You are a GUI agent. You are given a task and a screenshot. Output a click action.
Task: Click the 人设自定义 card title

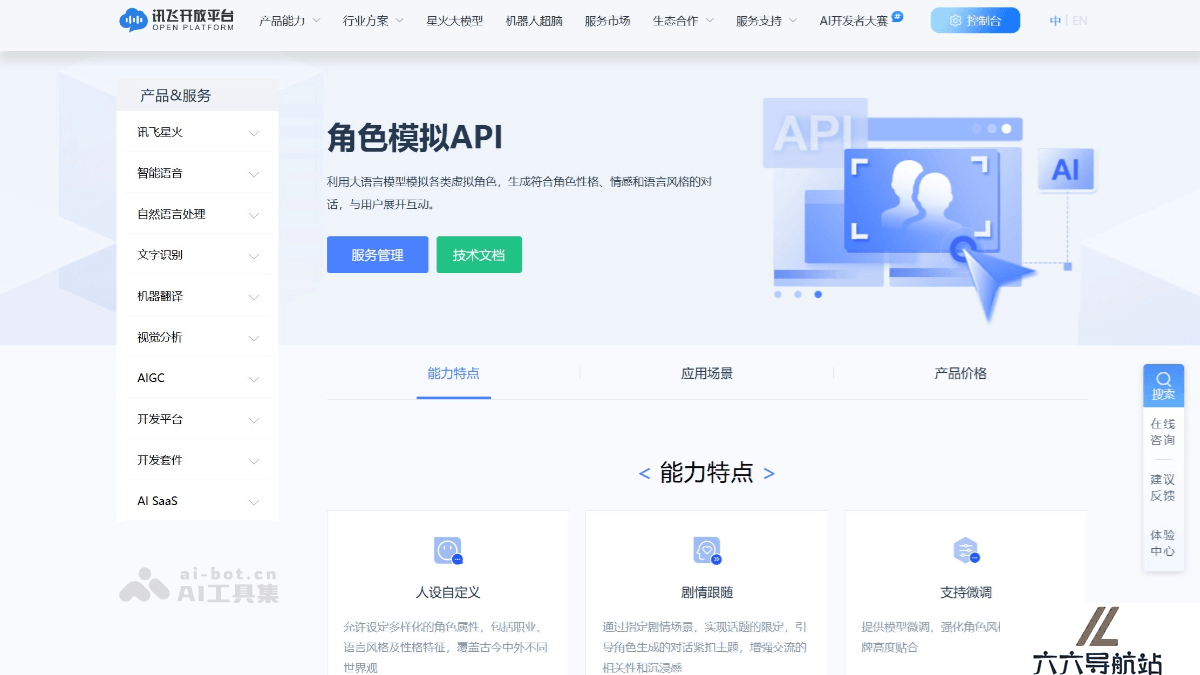(448, 592)
